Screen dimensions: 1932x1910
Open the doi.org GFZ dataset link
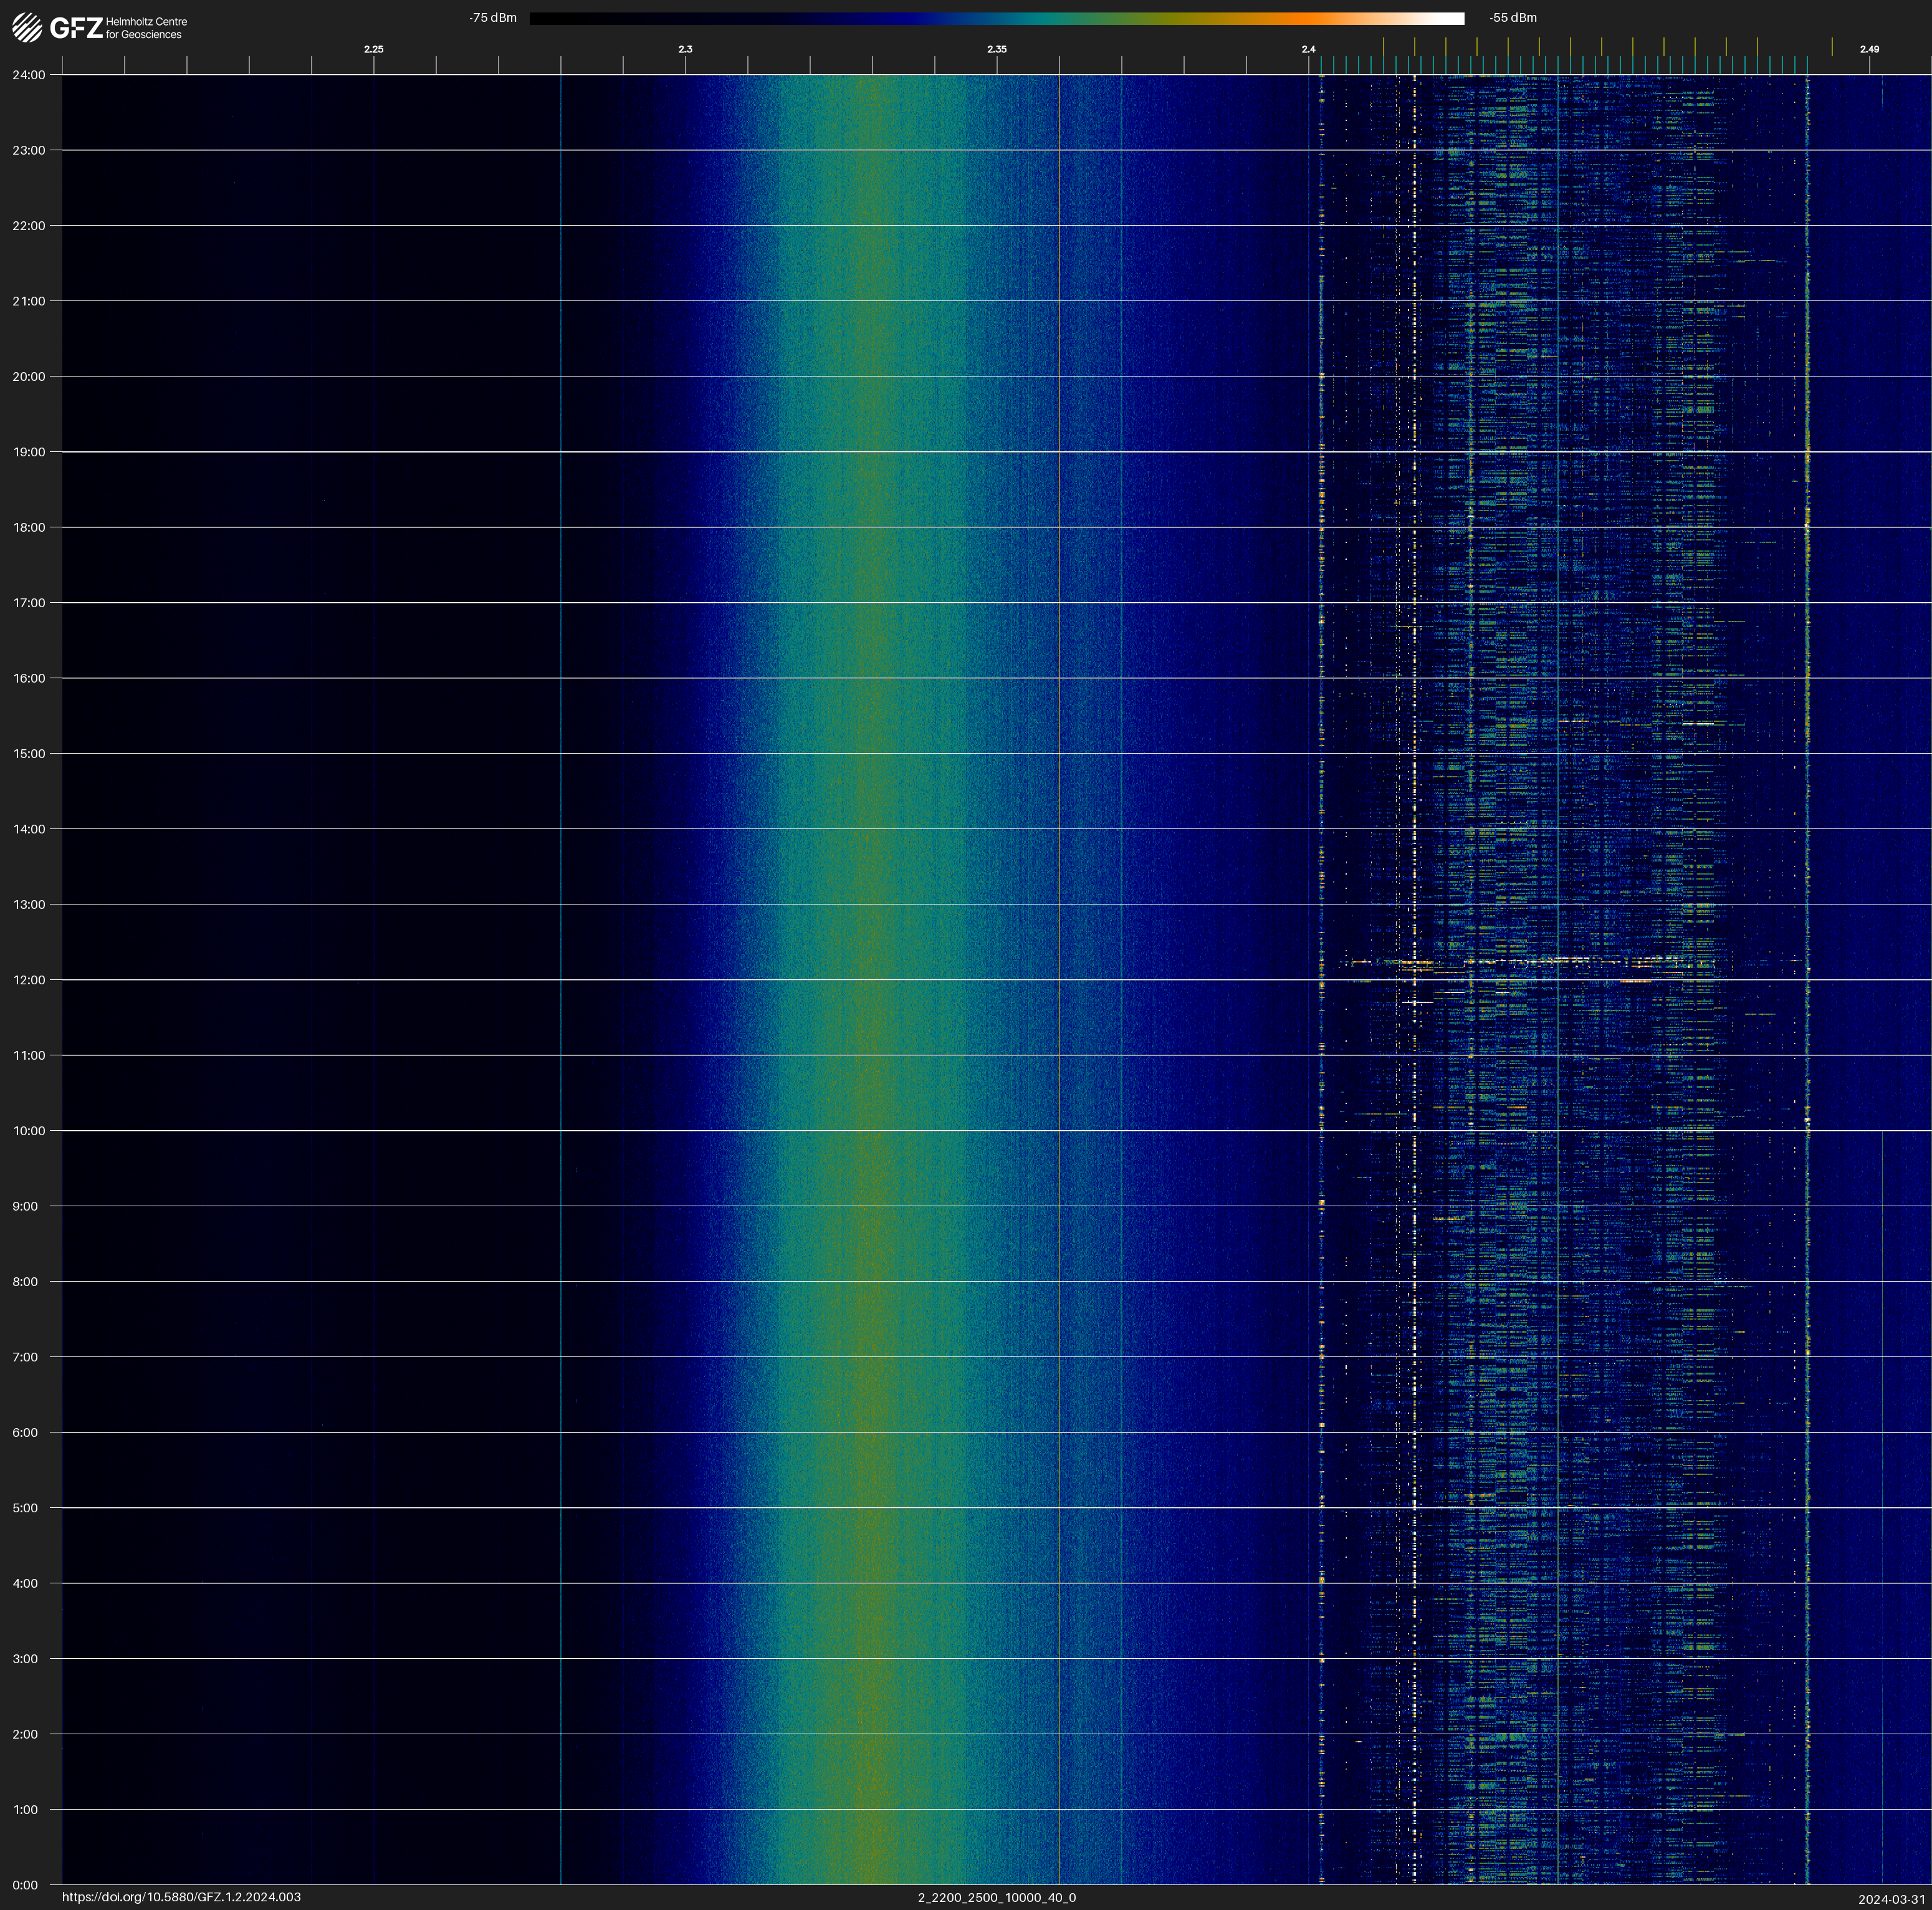point(181,1897)
